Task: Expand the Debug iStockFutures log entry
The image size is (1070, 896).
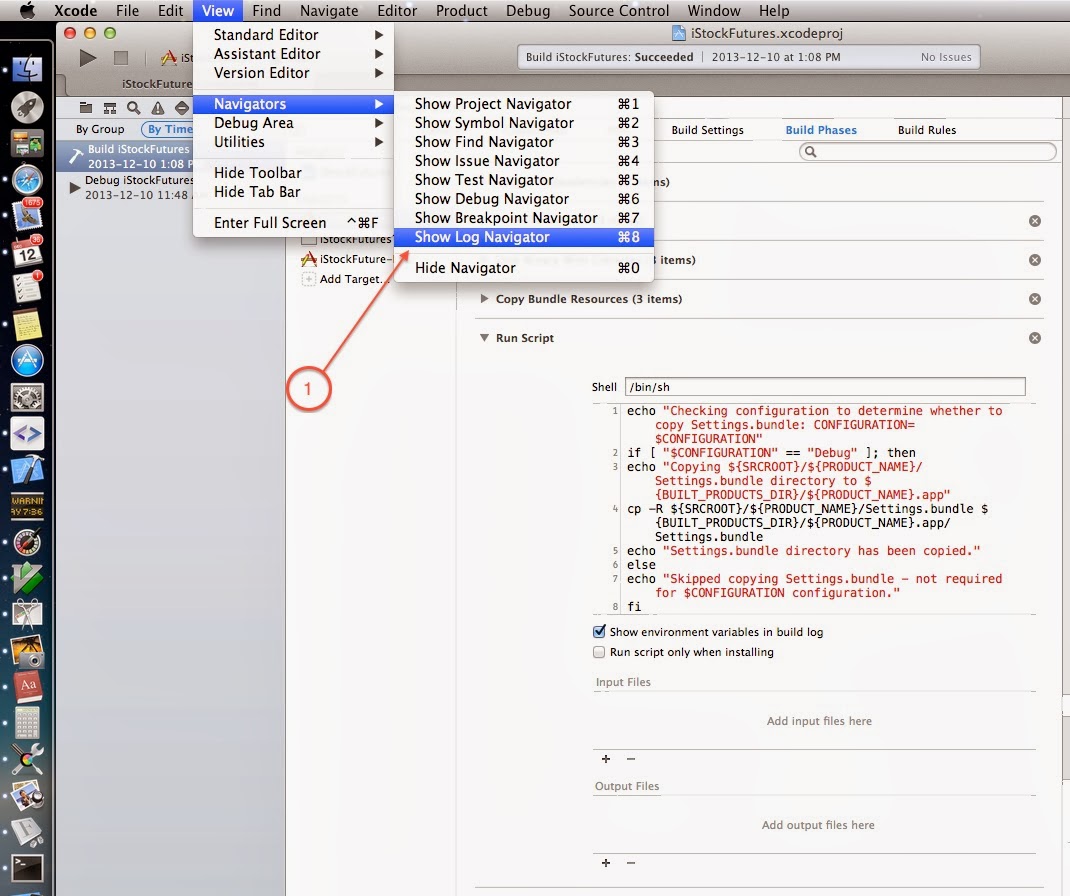Action: [74, 187]
